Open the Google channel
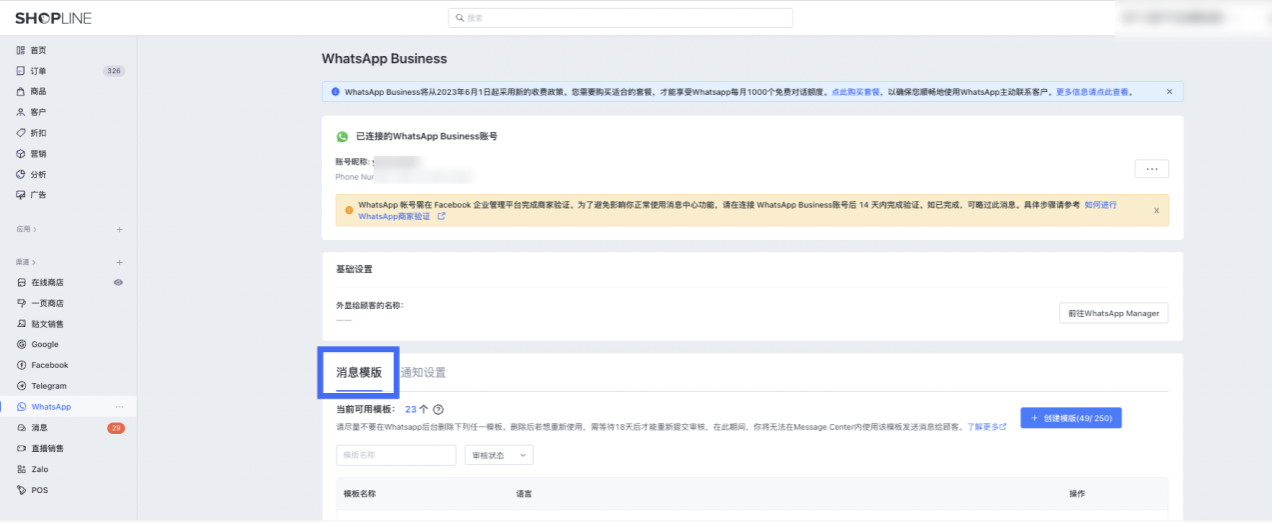The image size is (1272, 522). [44, 344]
